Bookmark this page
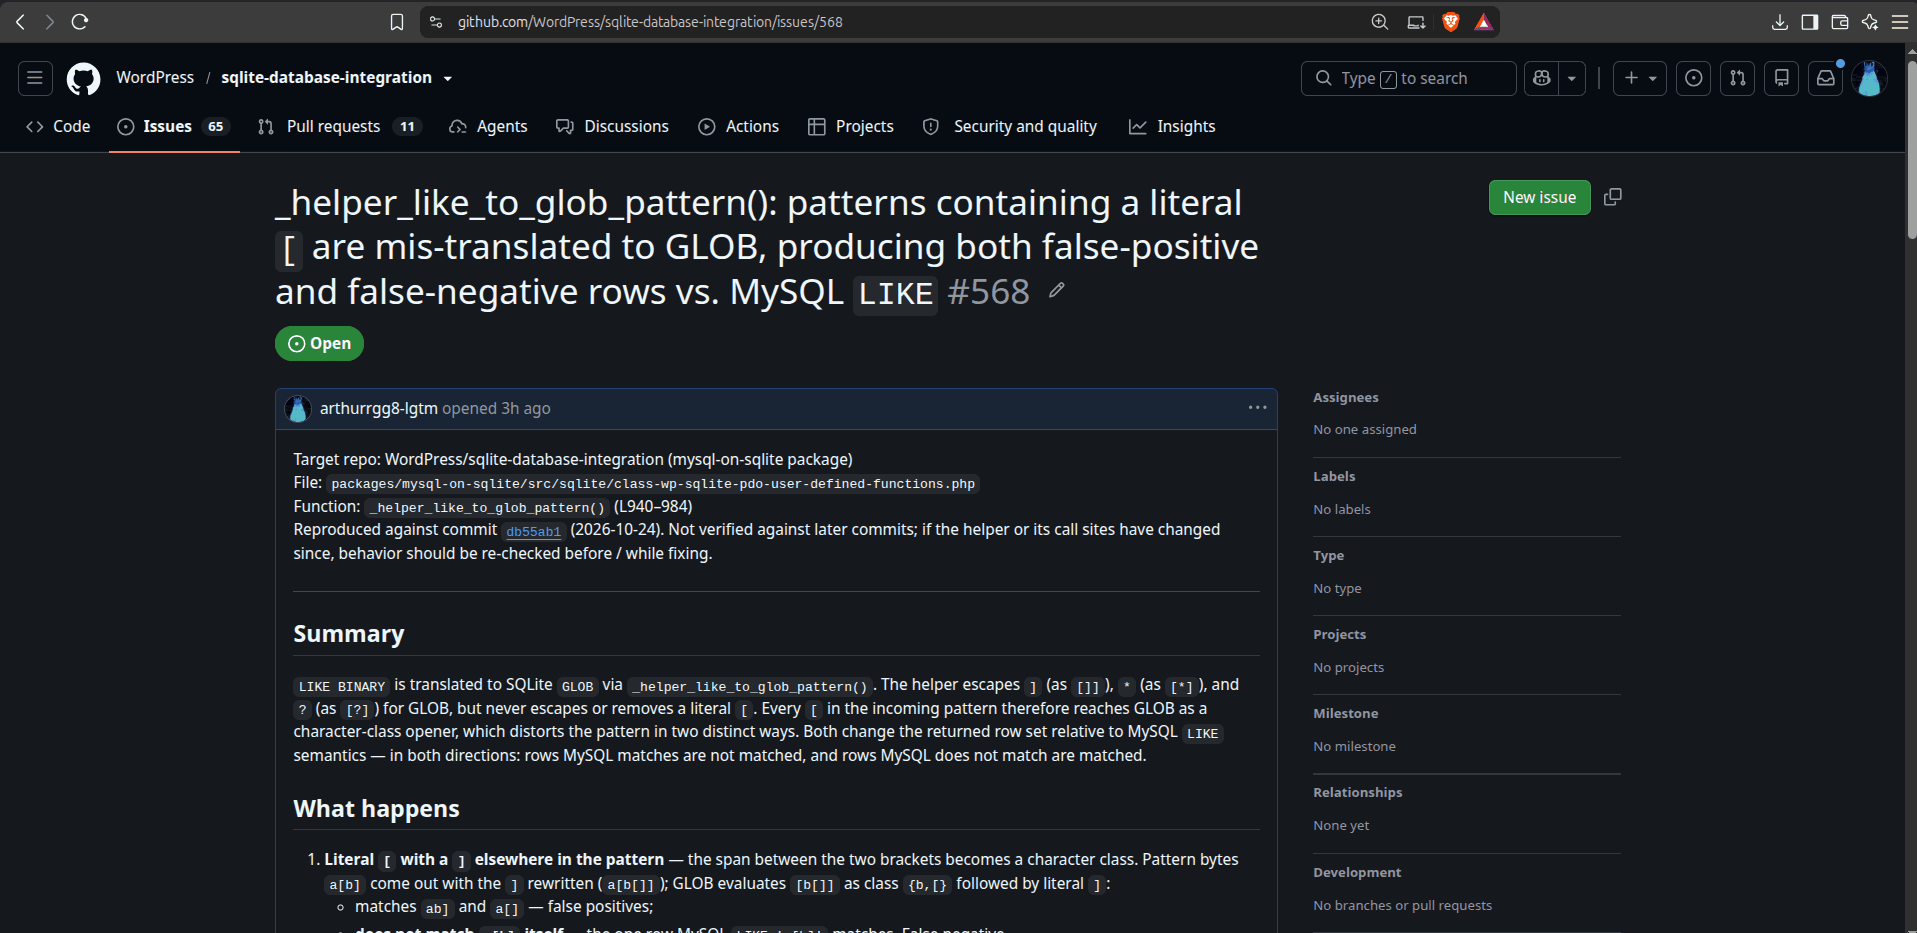 pos(397,22)
